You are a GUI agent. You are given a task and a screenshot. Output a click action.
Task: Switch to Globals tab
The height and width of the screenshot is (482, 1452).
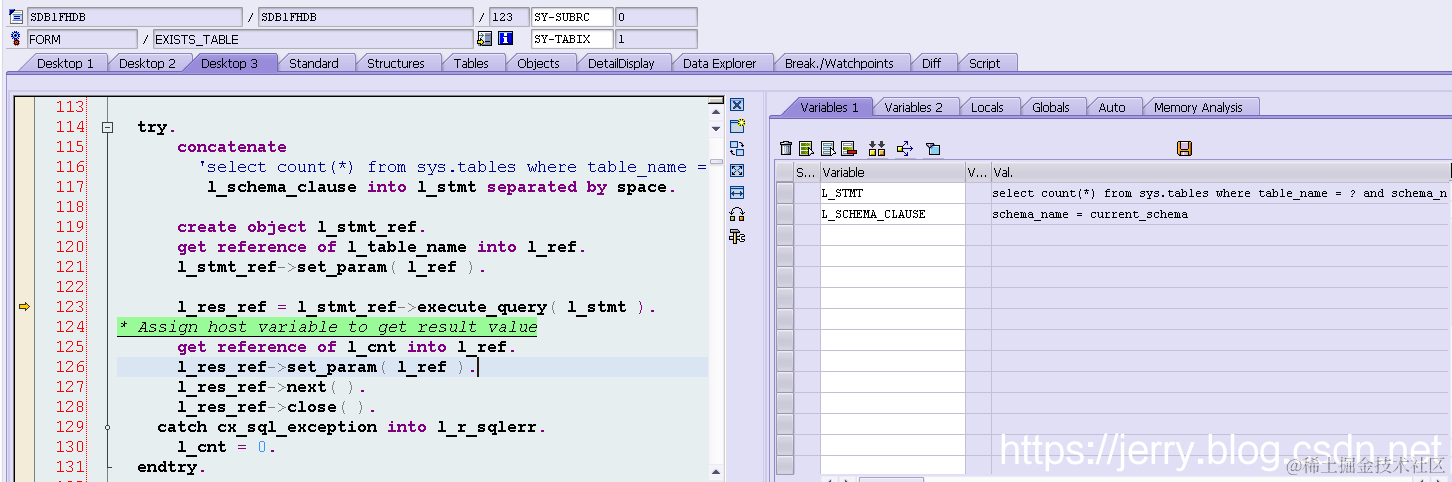pos(1051,107)
